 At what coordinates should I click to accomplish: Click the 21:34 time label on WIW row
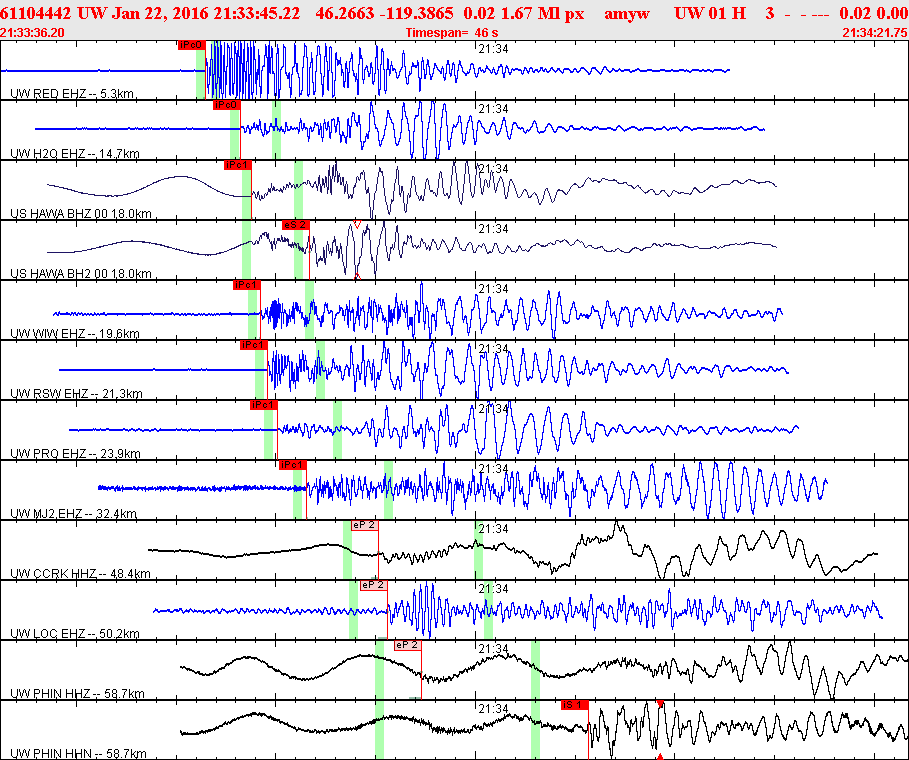pos(493,289)
